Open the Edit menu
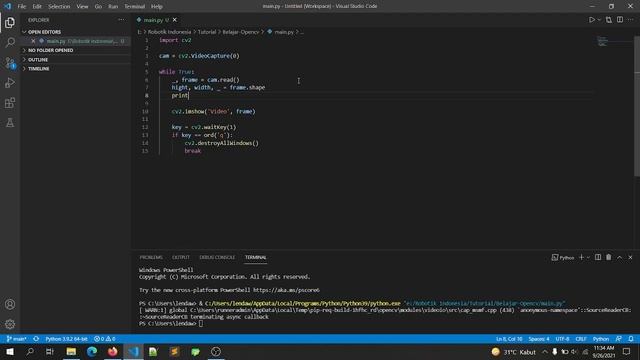Screen dimensions: 640x360 pyautogui.click(x=37, y=6)
